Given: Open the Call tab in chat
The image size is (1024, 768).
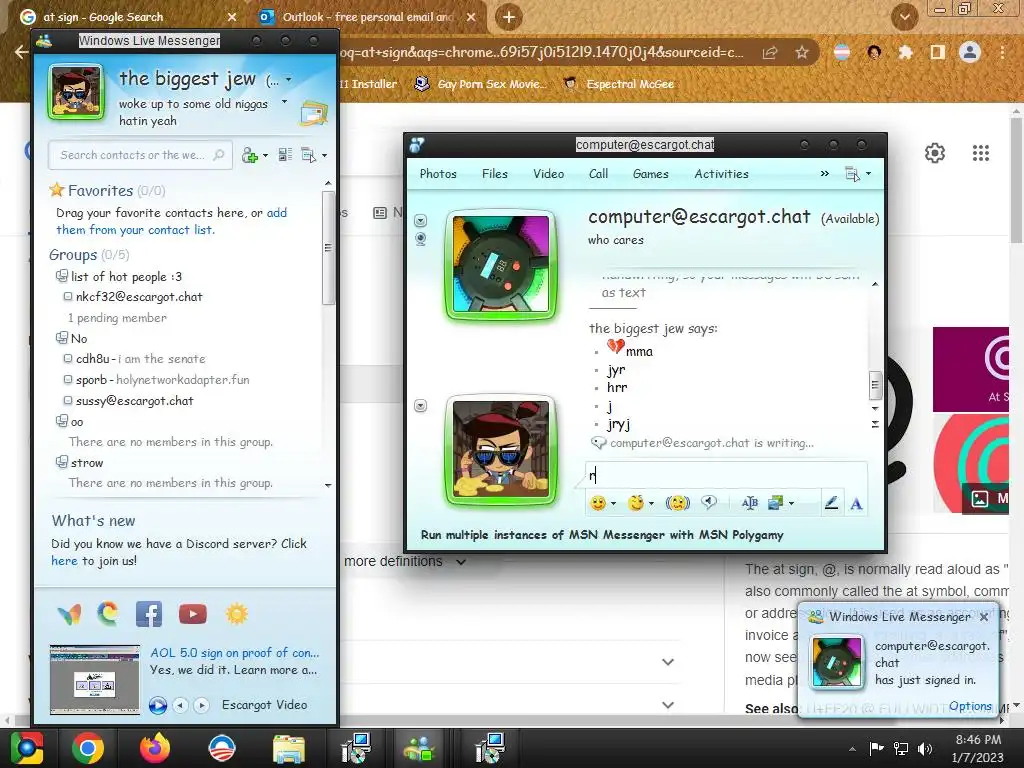Looking at the screenshot, I should 598,174.
